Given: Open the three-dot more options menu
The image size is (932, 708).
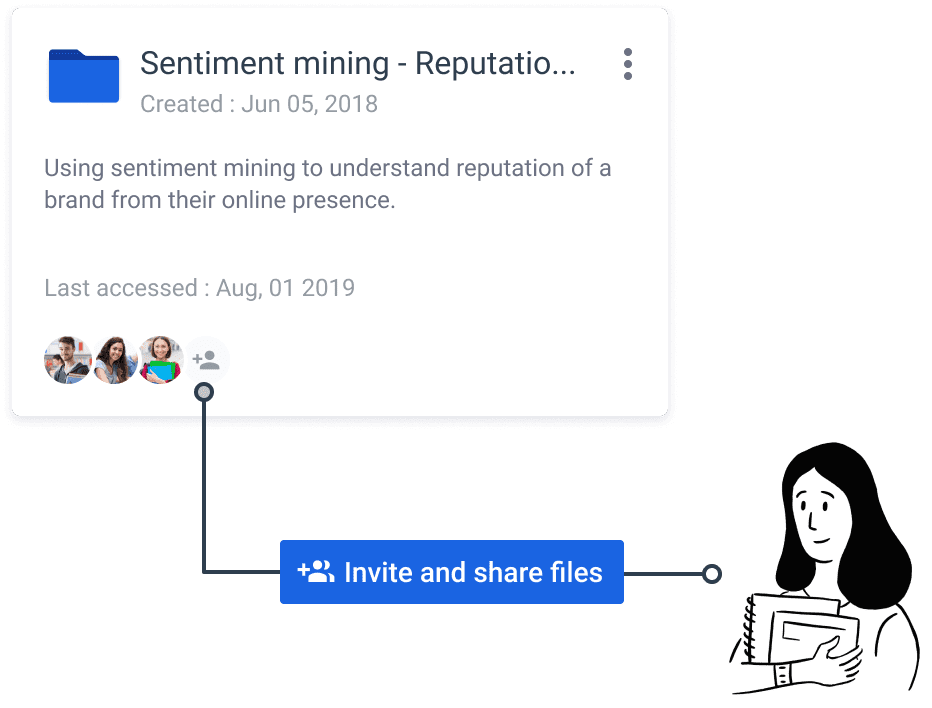Looking at the screenshot, I should [x=627, y=64].
